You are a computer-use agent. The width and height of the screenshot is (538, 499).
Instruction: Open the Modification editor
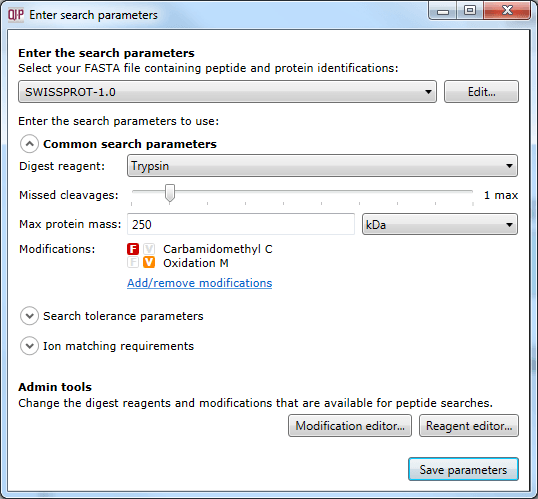(x=350, y=426)
